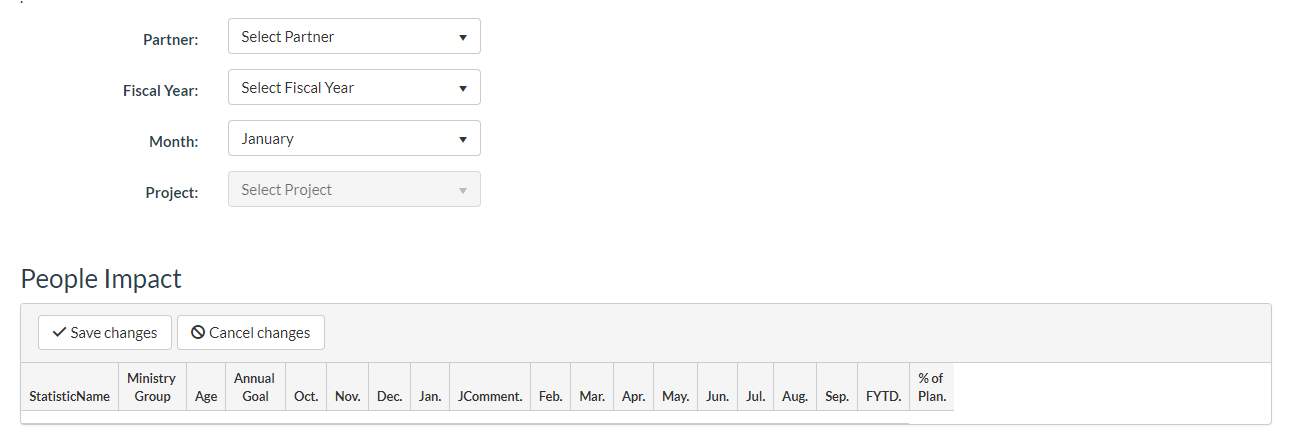The width and height of the screenshot is (1303, 430).
Task: Click the Nov. column header
Action: [348, 396]
